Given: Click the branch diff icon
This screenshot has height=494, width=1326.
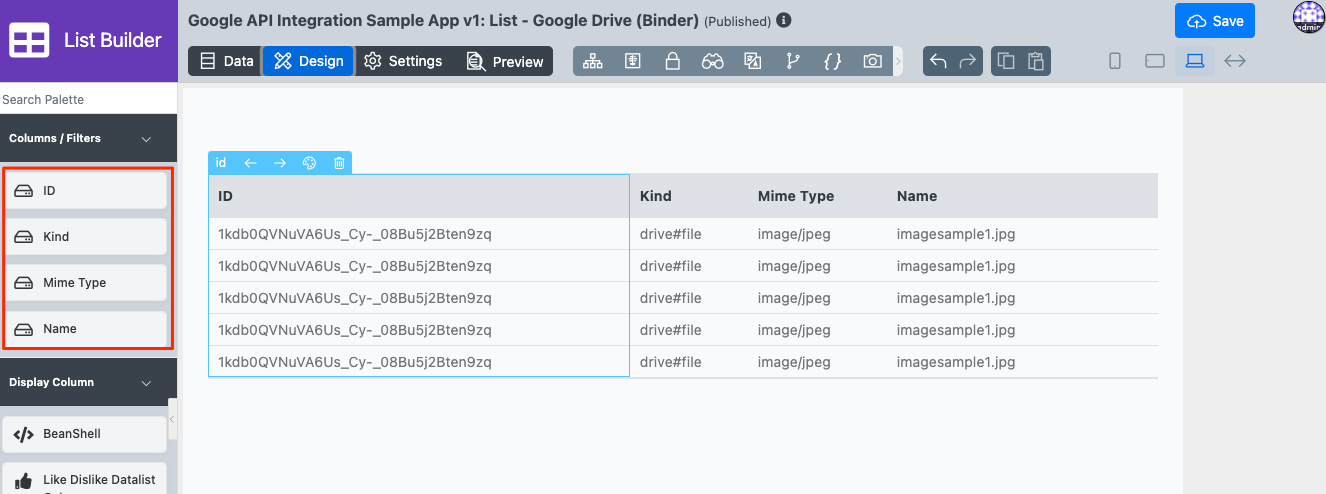Looking at the screenshot, I should (x=793, y=61).
